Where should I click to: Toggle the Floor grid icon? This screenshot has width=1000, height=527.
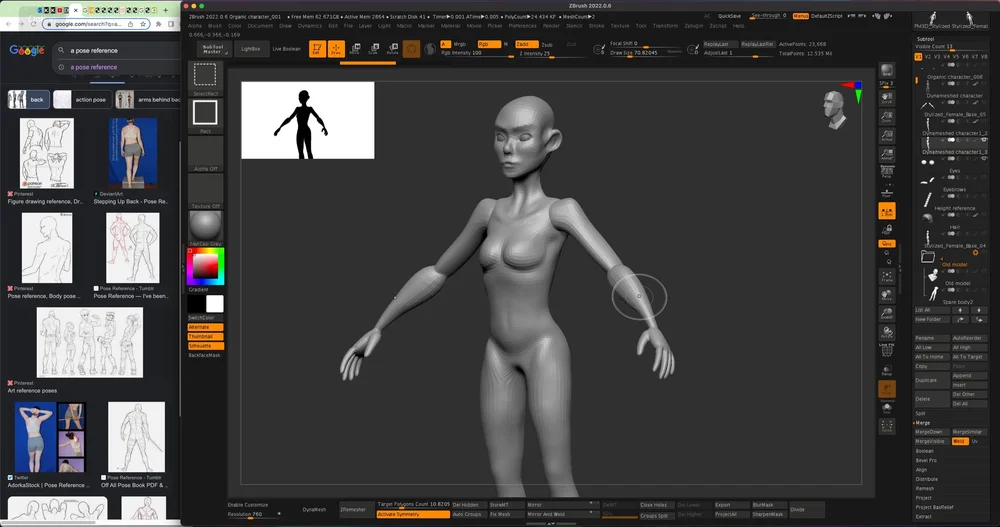[886, 191]
